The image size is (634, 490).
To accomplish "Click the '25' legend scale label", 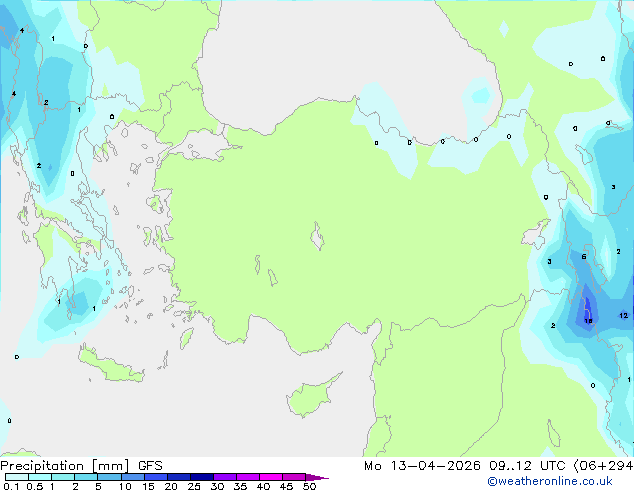I will coord(194,486).
